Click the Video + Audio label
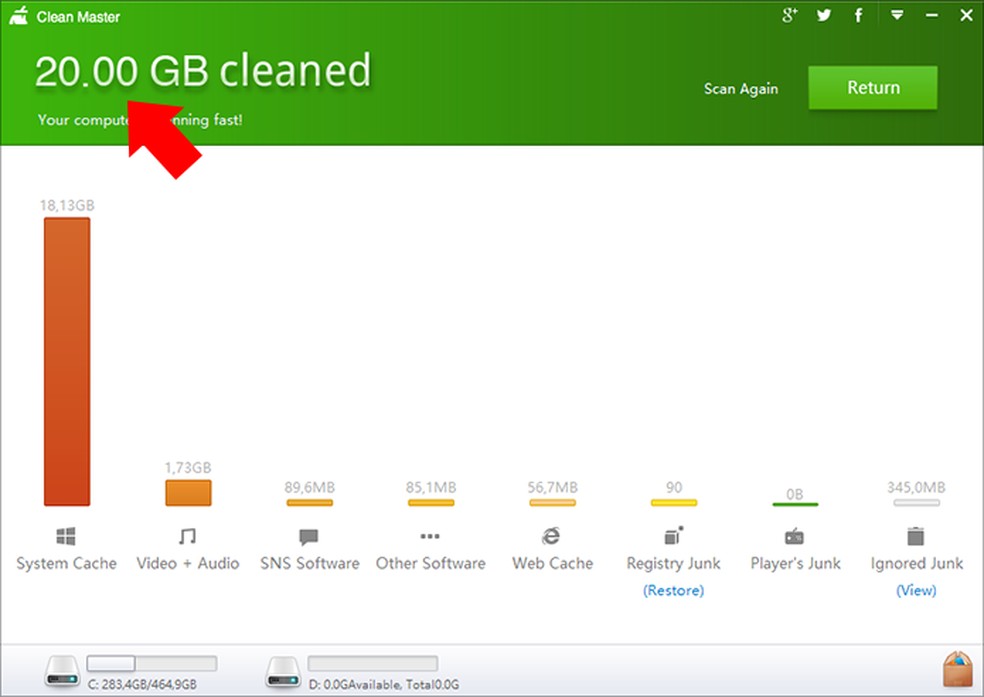This screenshot has height=697, width=984. pyautogui.click(x=188, y=563)
